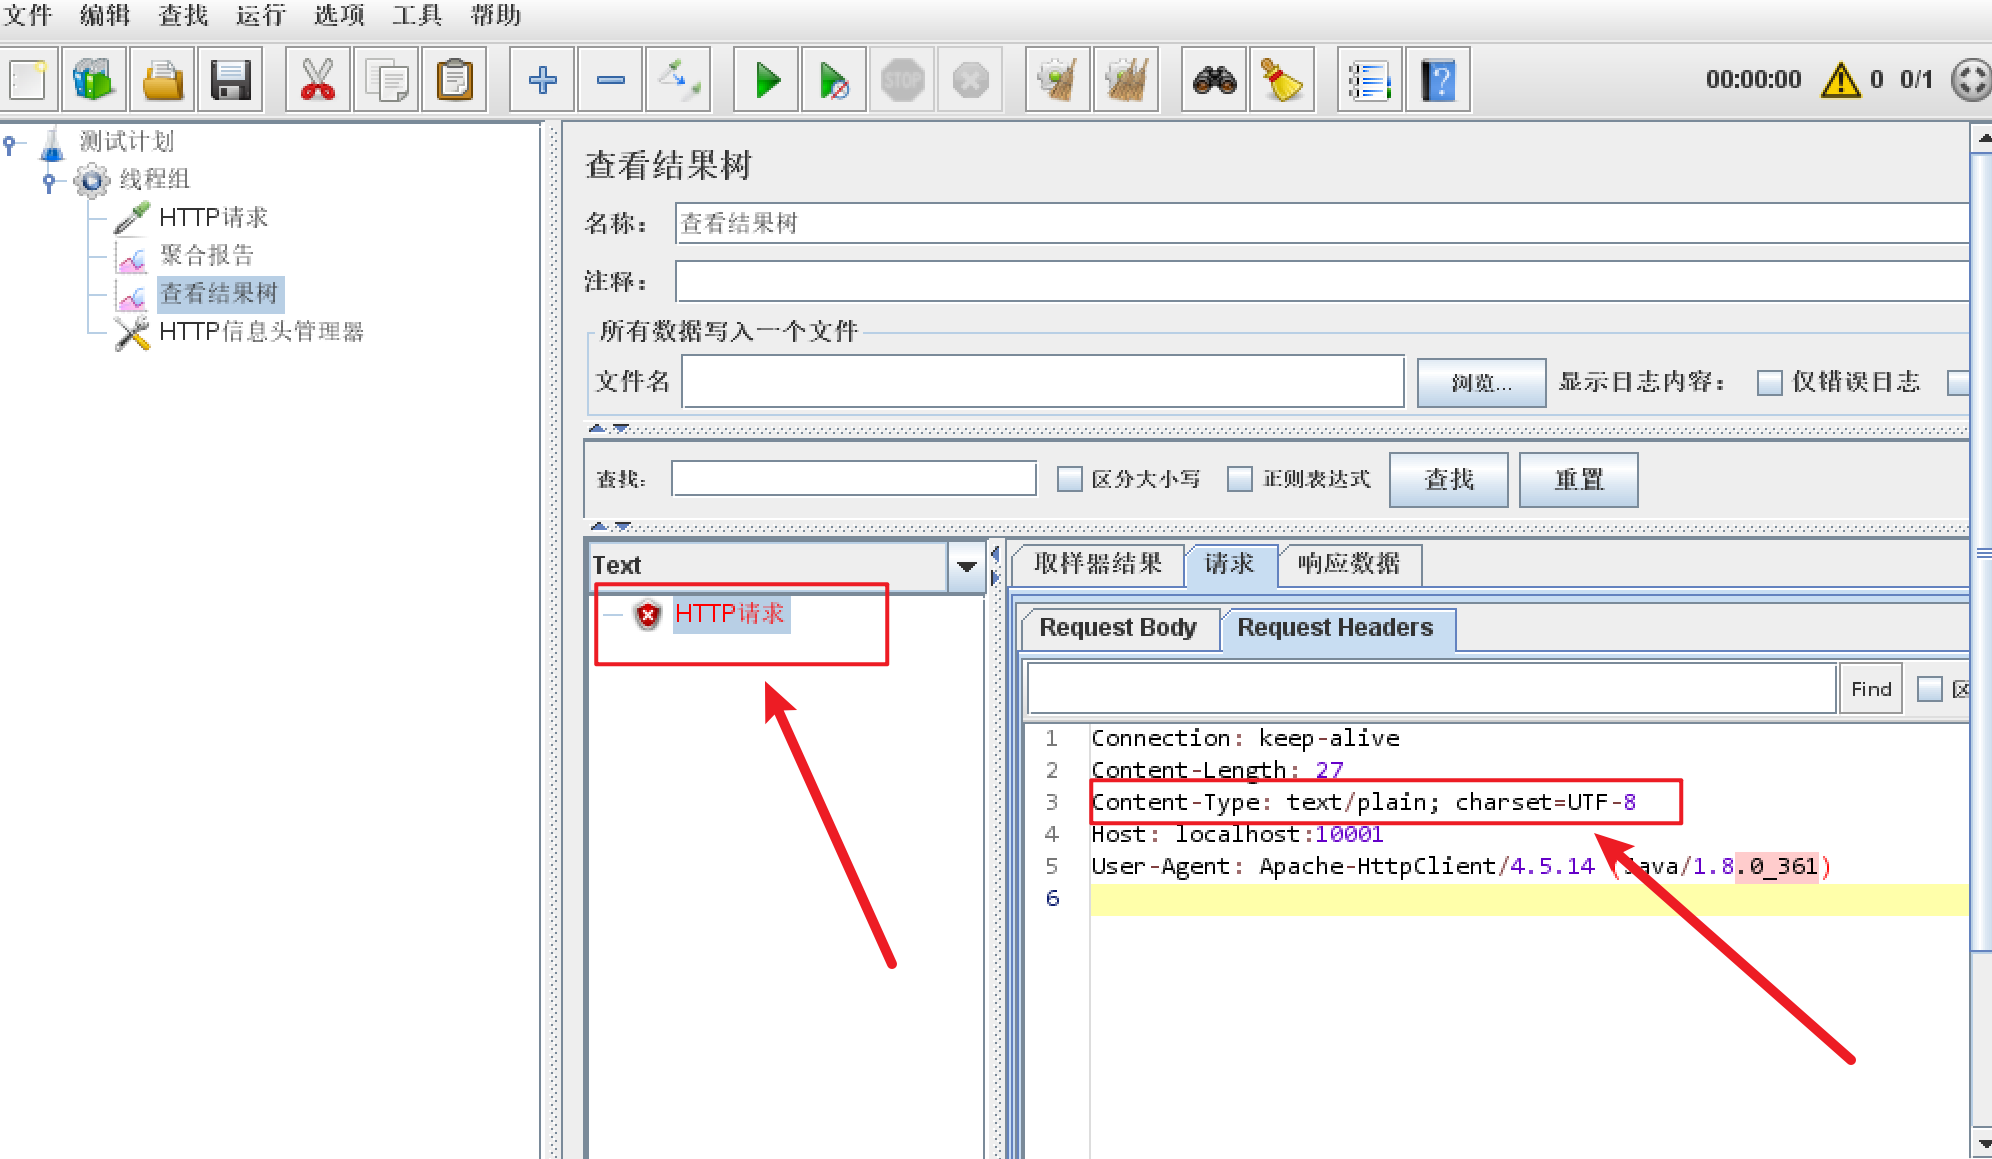Click Start no pauses icon

click(x=834, y=80)
